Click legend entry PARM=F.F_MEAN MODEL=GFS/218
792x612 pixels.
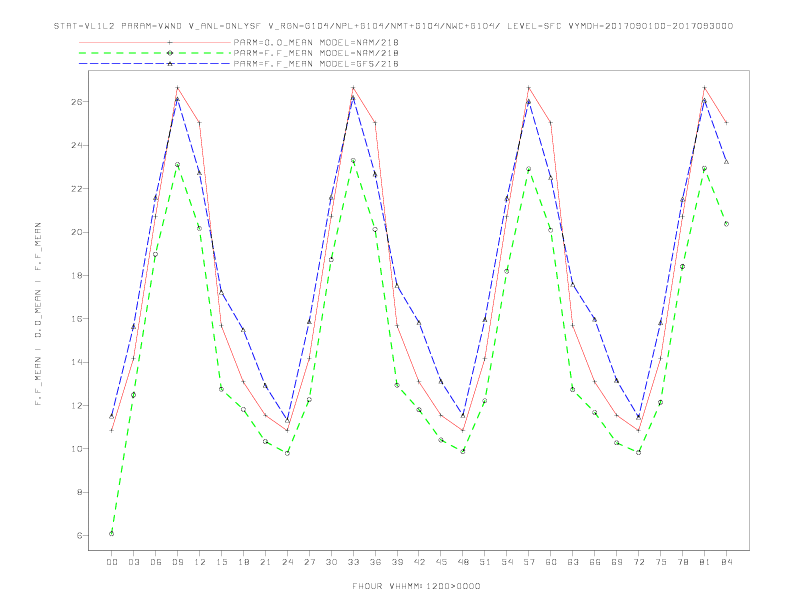(x=316, y=64)
